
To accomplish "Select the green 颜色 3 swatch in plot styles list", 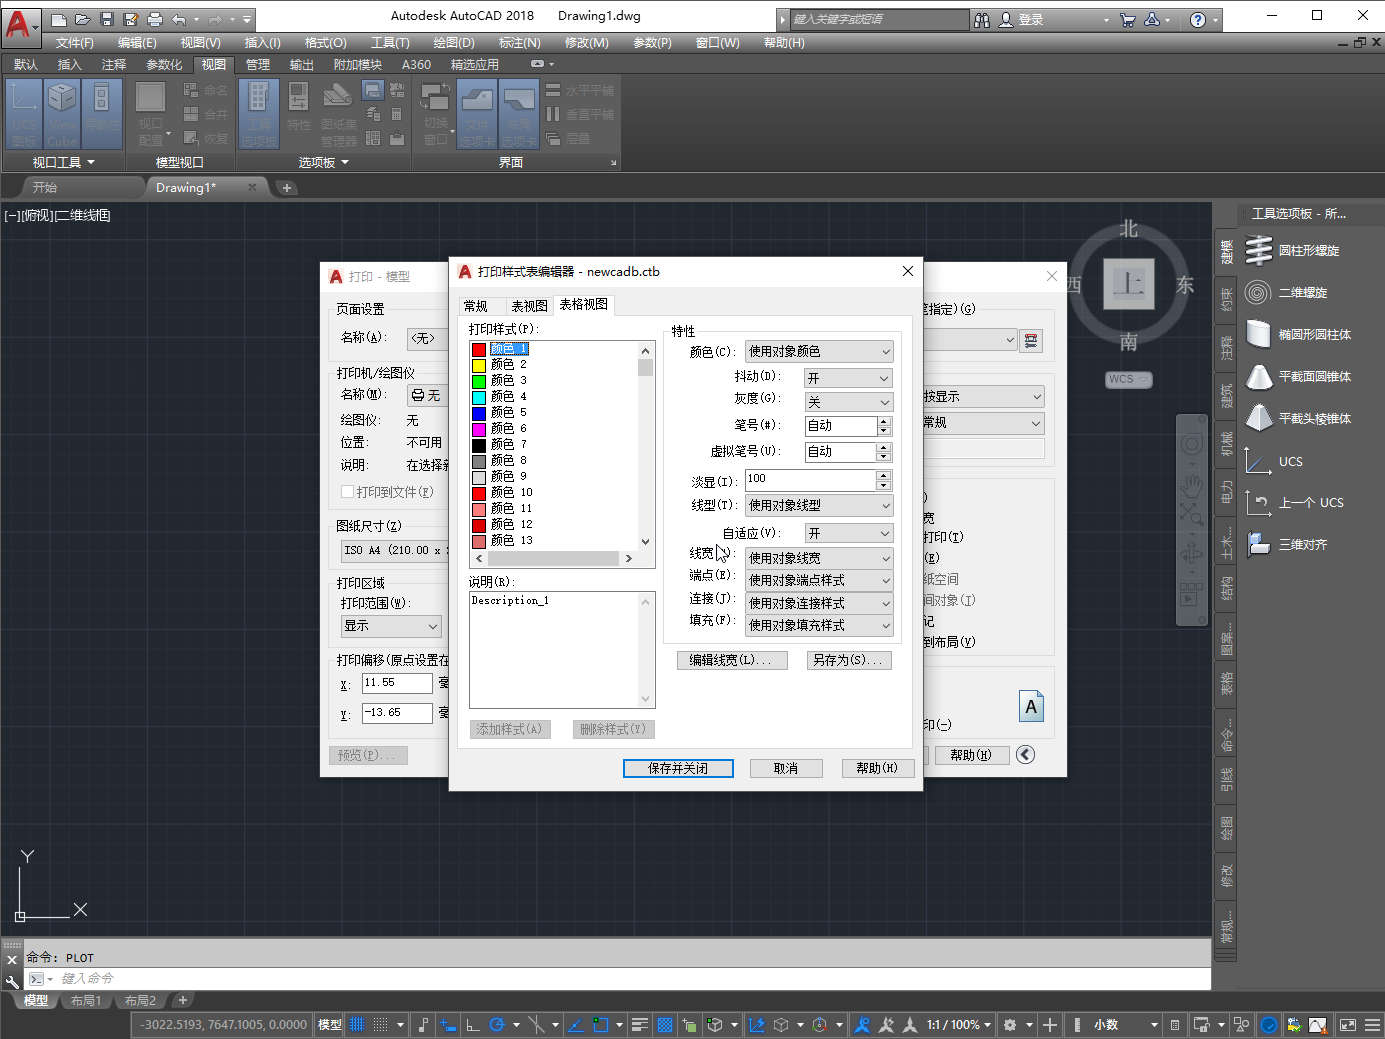I will click(479, 381).
